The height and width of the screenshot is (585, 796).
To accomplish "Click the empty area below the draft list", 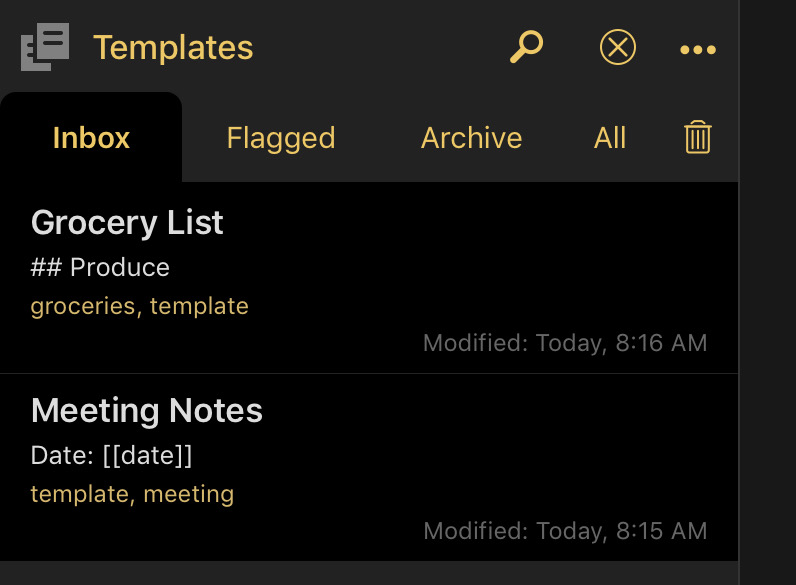I will pyautogui.click(x=369, y=573).
